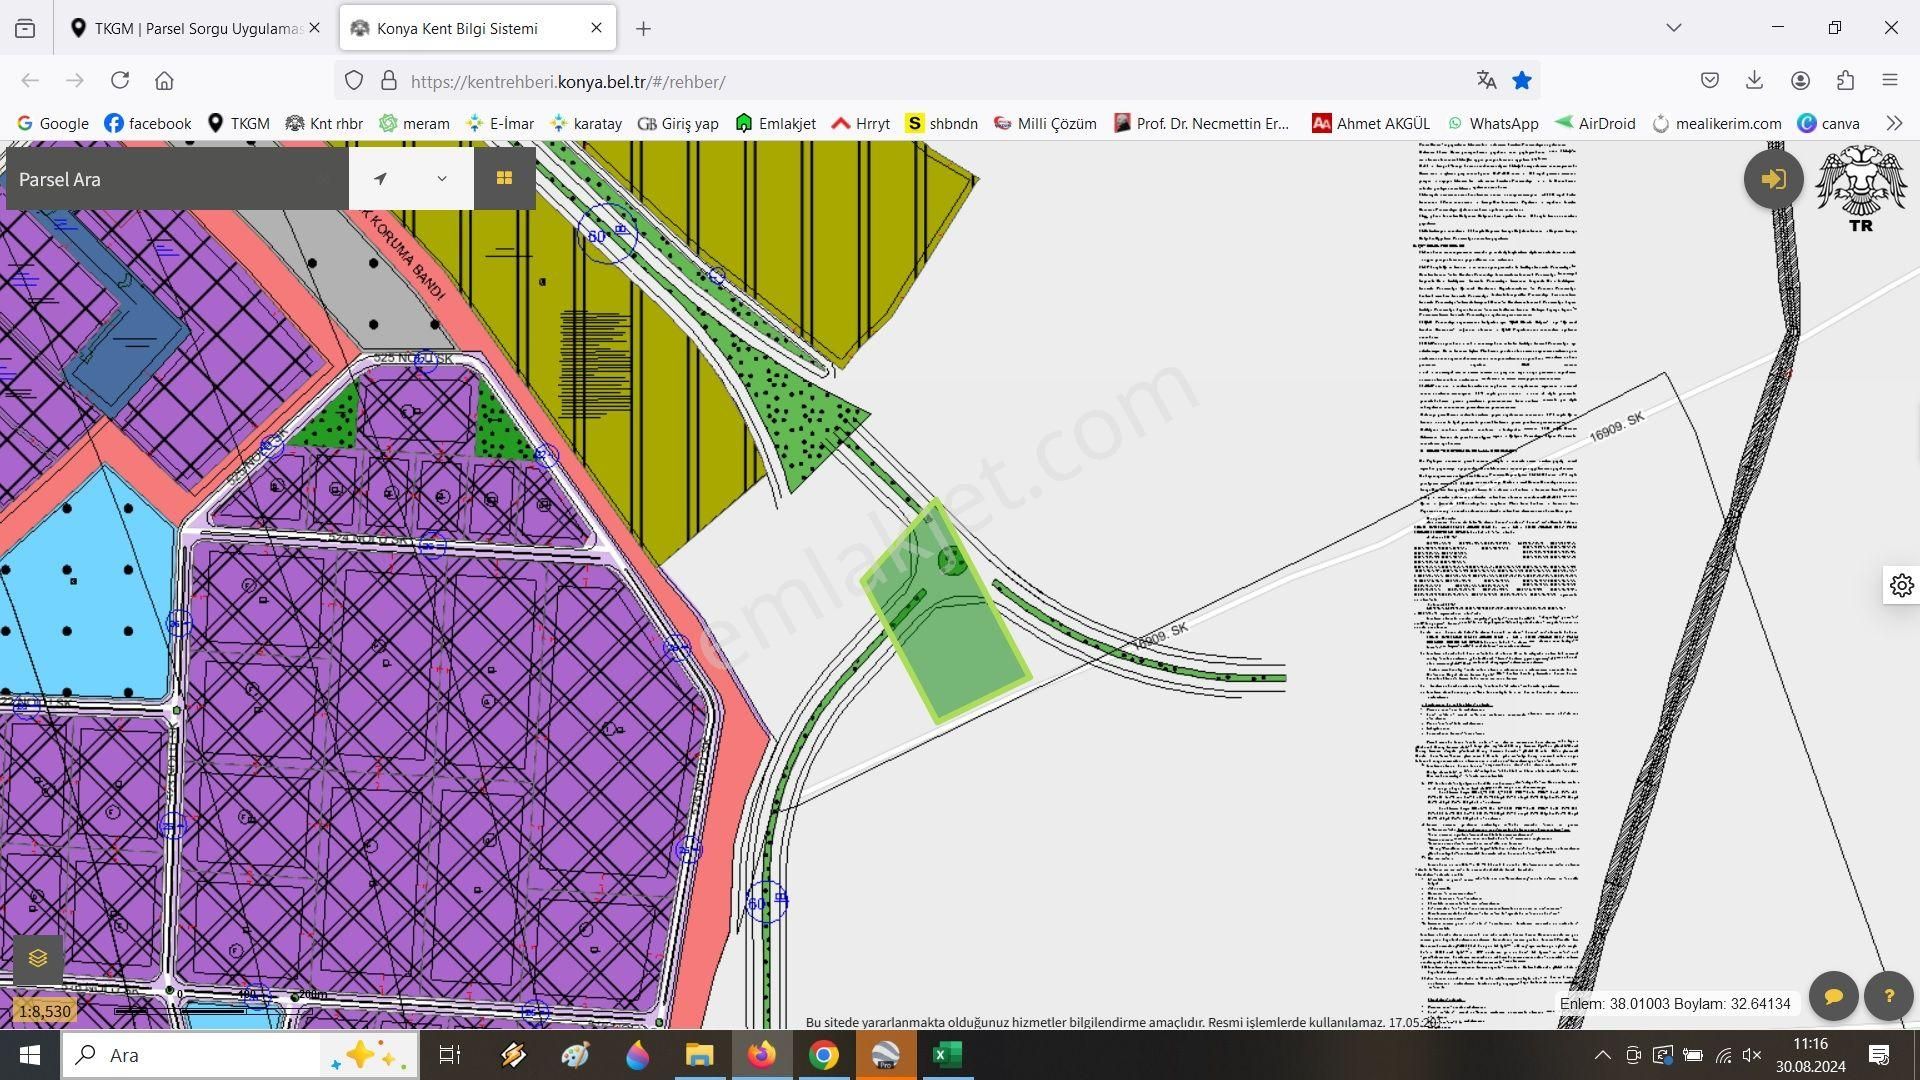Open the canva bookmark
The width and height of the screenshot is (1920, 1080).
tap(1829, 123)
